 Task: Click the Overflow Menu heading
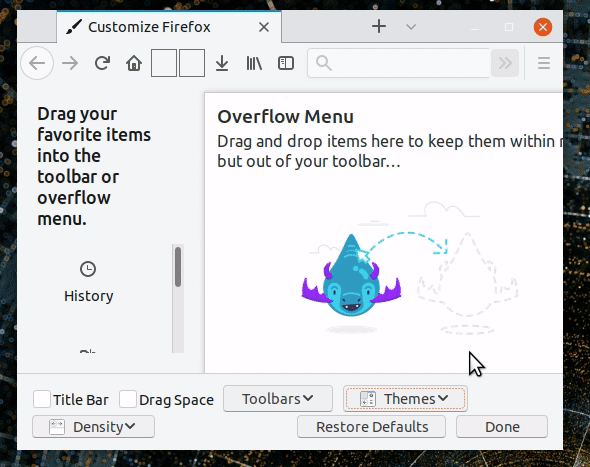pos(285,117)
